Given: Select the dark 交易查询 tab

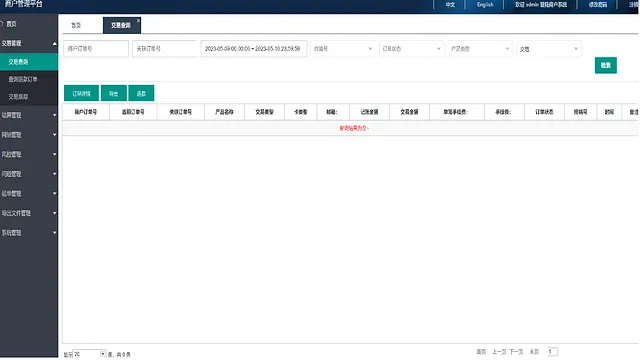Looking at the screenshot, I should 122,25.
